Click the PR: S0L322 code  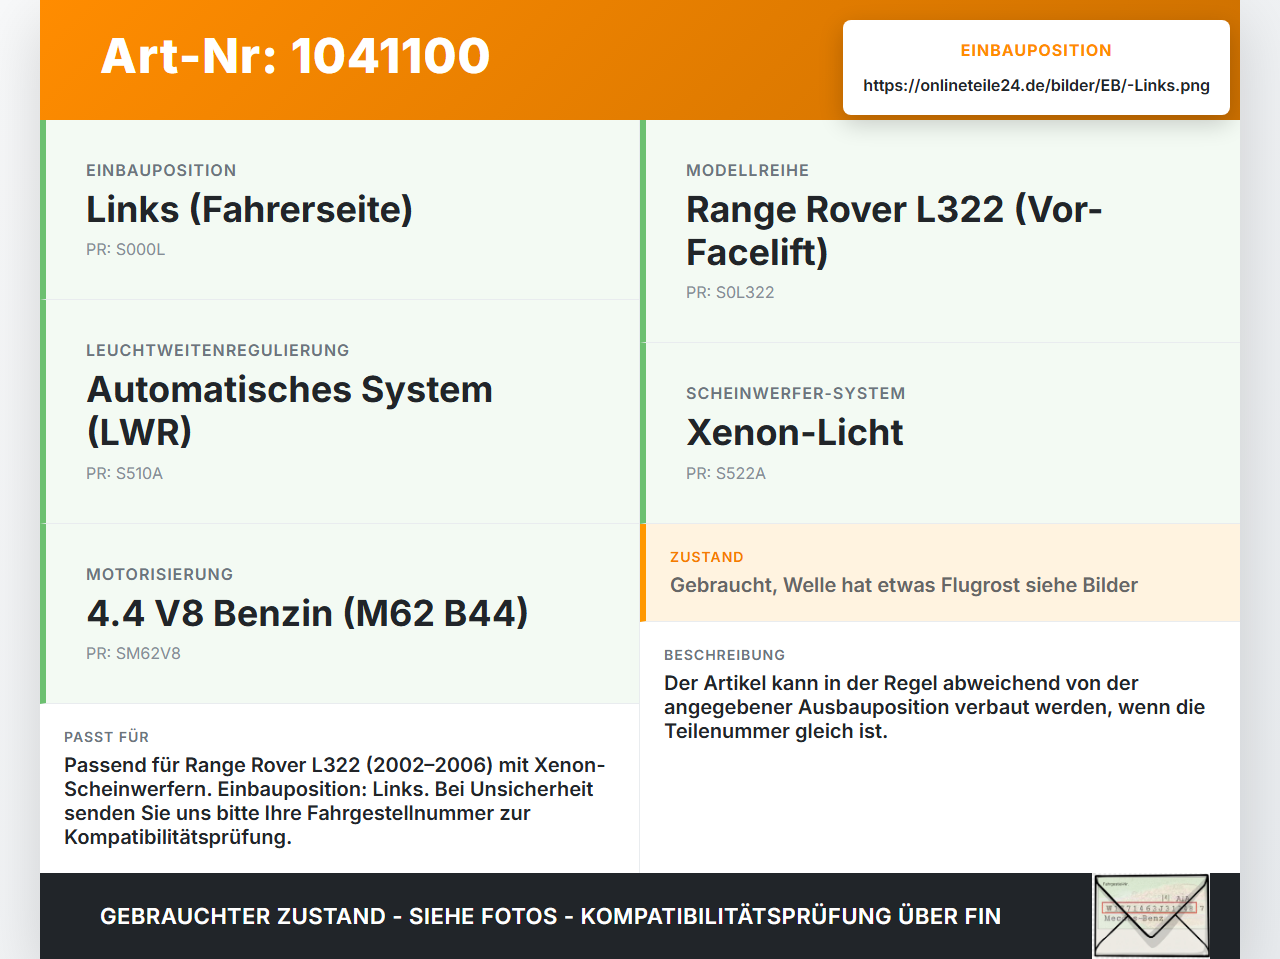pyautogui.click(x=730, y=293)
